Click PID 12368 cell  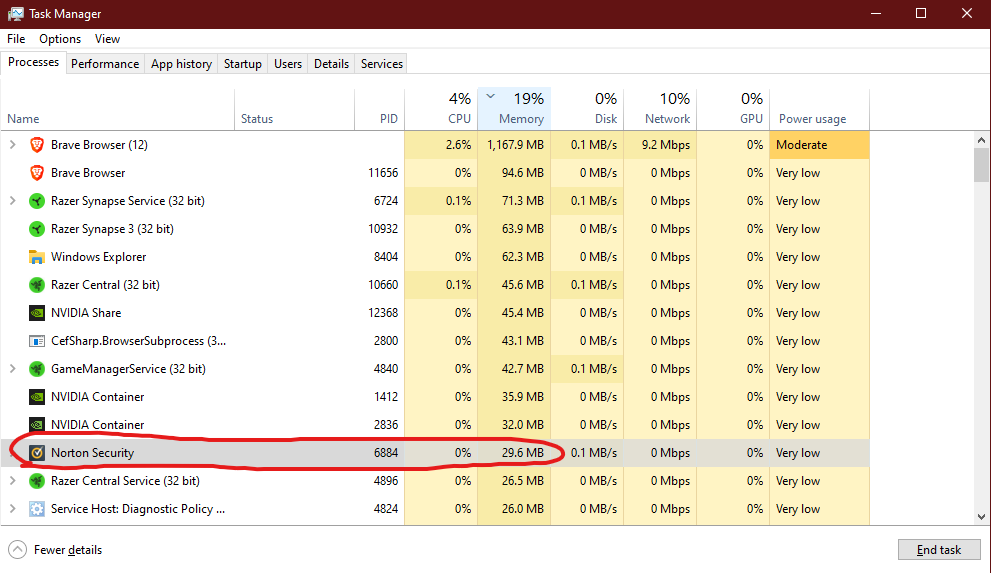coord(383,313)
